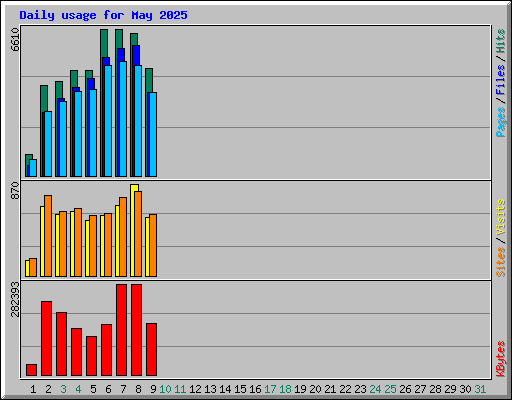This screenshot has width=512, height=400.
Task: Click the 'Daily usage for May 2025' title
Action: point(103,15)
